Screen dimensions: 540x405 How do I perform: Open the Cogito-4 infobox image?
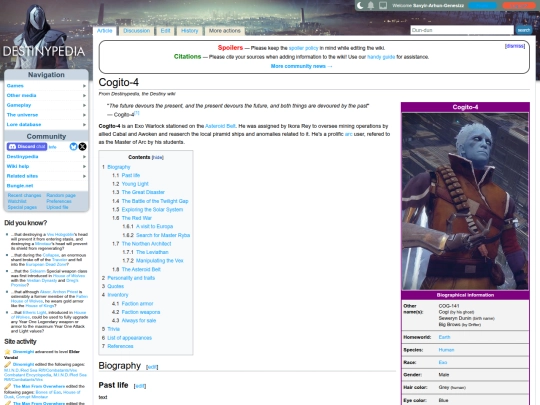coord(465,201)
